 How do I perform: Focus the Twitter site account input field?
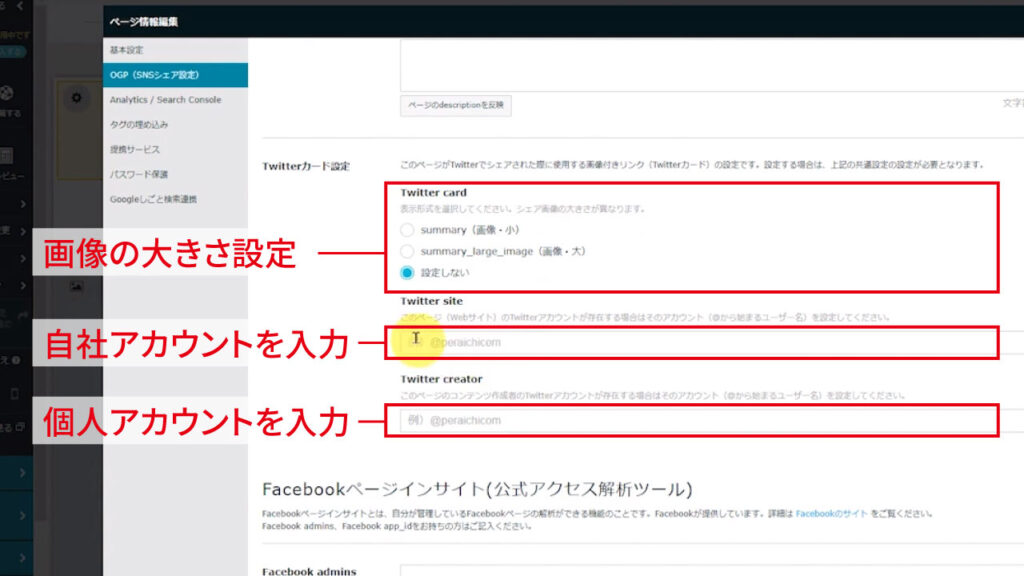712,342
